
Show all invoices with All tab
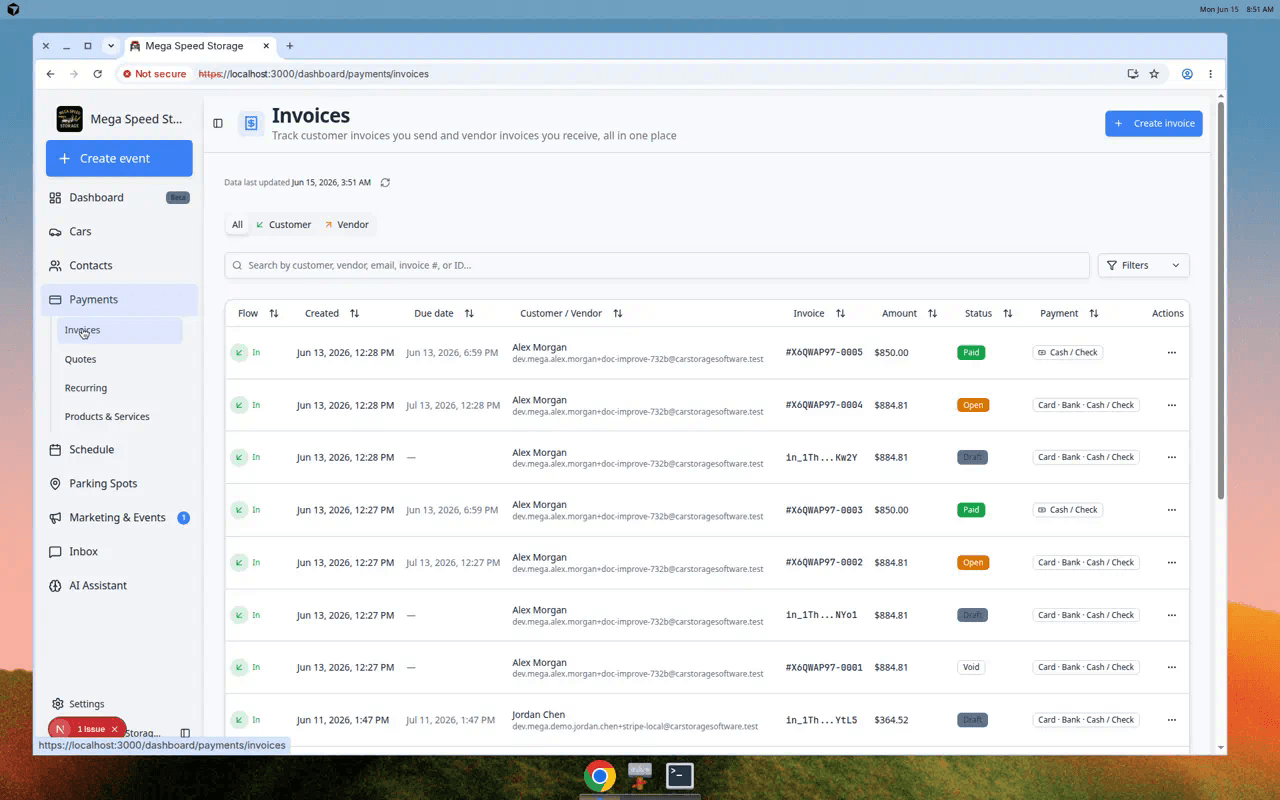(x=237, y=225)
